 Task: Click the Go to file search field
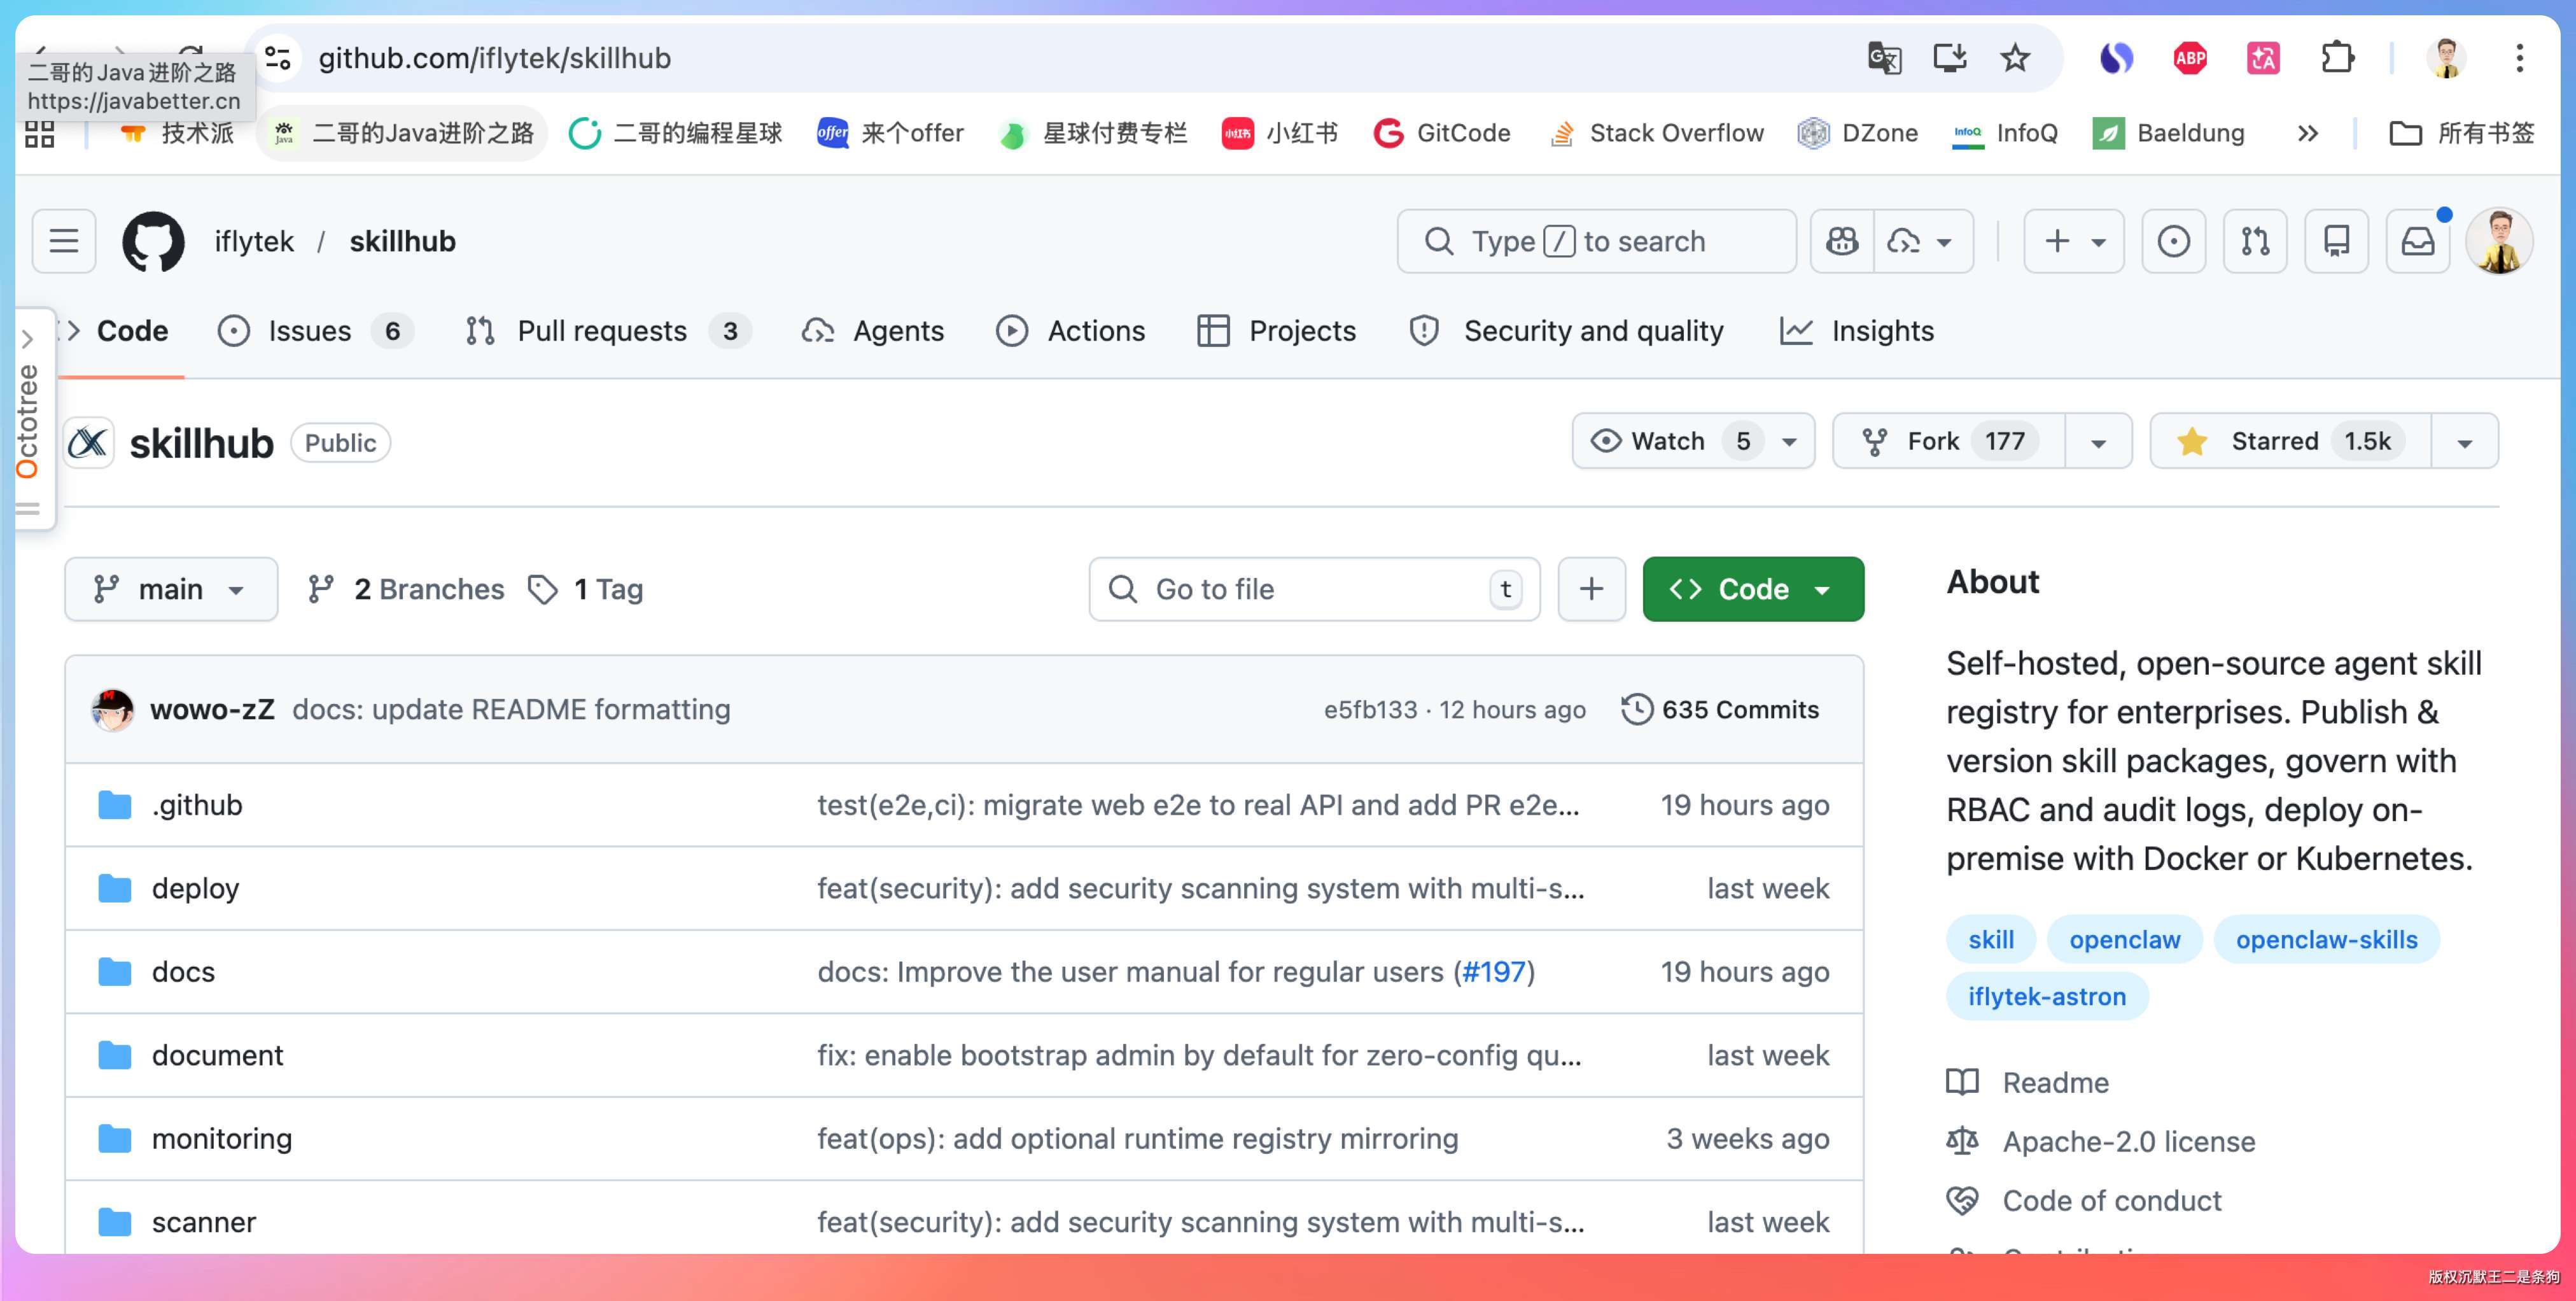click(1300, 589)
